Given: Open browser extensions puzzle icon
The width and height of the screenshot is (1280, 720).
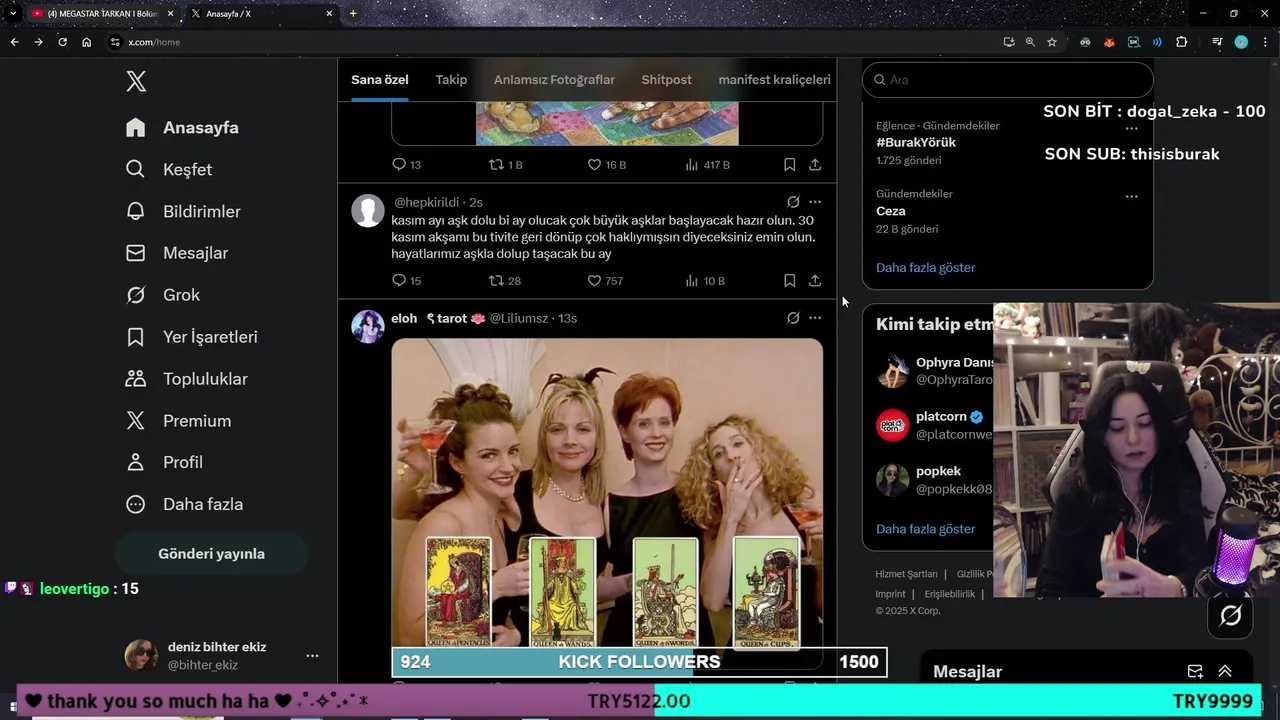Looking at the screenshot, I should point(1182,42).
